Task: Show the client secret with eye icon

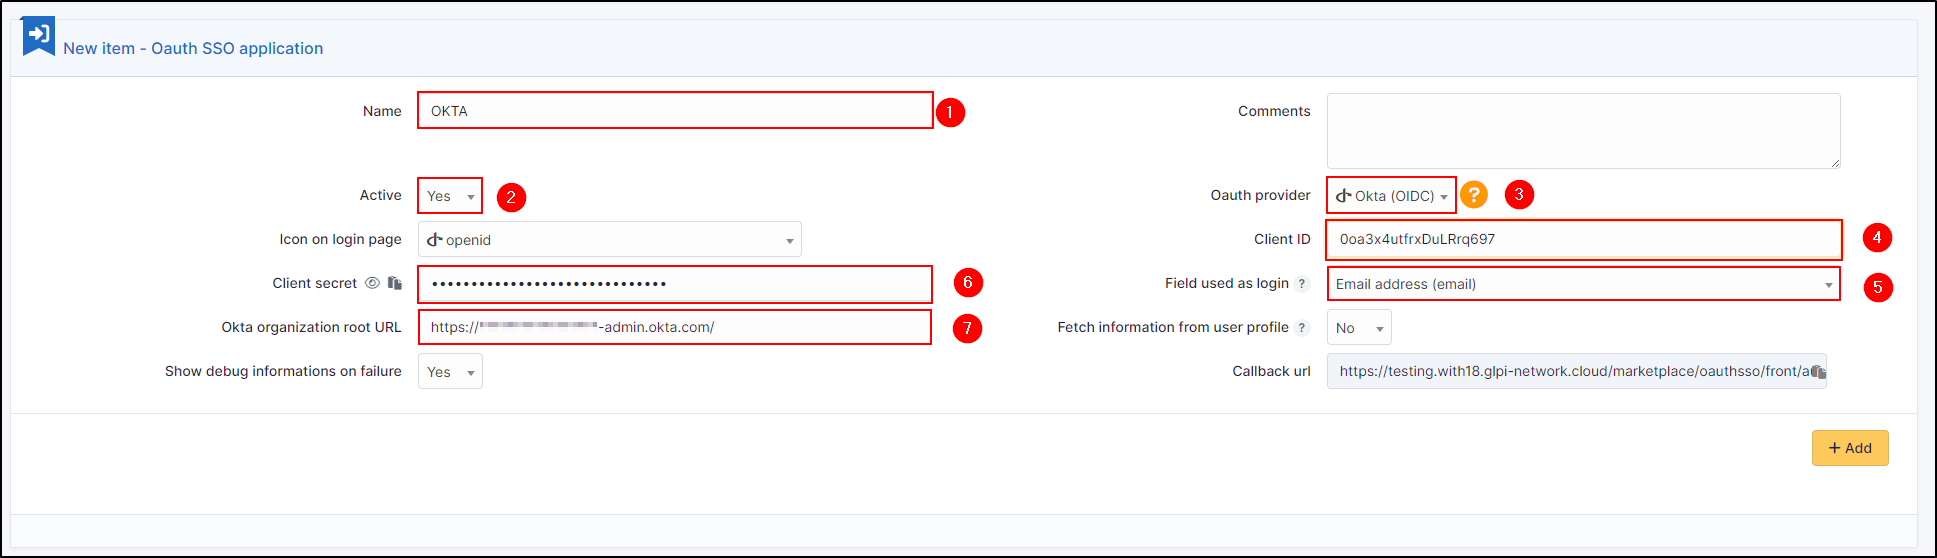Action: (x=372, y=283)
